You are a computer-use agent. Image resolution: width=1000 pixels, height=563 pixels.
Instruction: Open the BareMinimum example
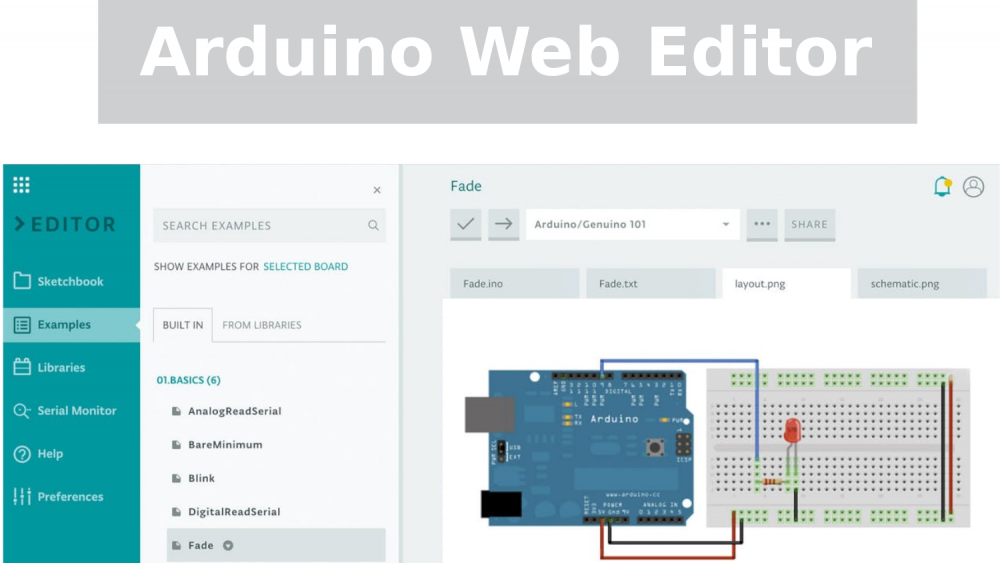(x=225, y=444)
